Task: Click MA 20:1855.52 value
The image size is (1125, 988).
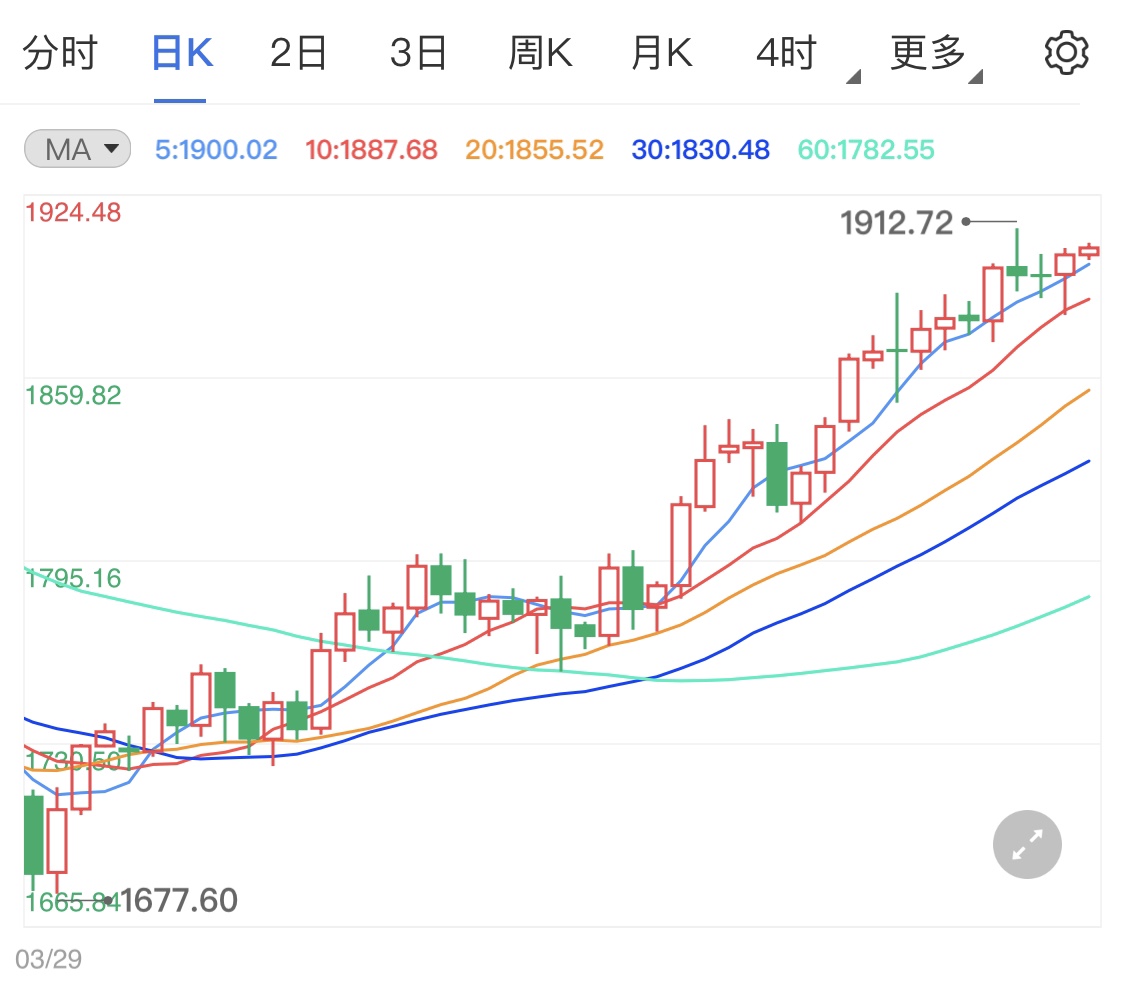Action: point(535,150)
